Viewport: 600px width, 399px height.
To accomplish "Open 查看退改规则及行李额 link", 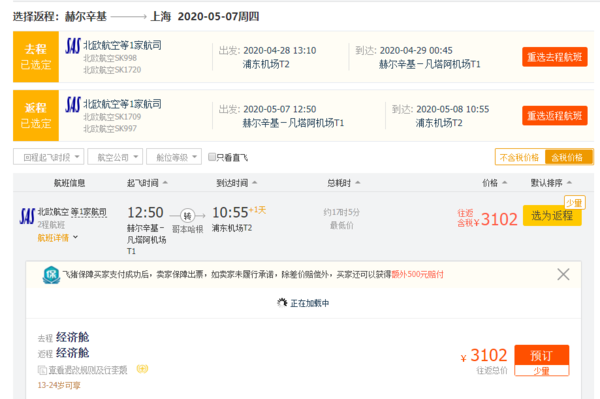I will (88, 370).
